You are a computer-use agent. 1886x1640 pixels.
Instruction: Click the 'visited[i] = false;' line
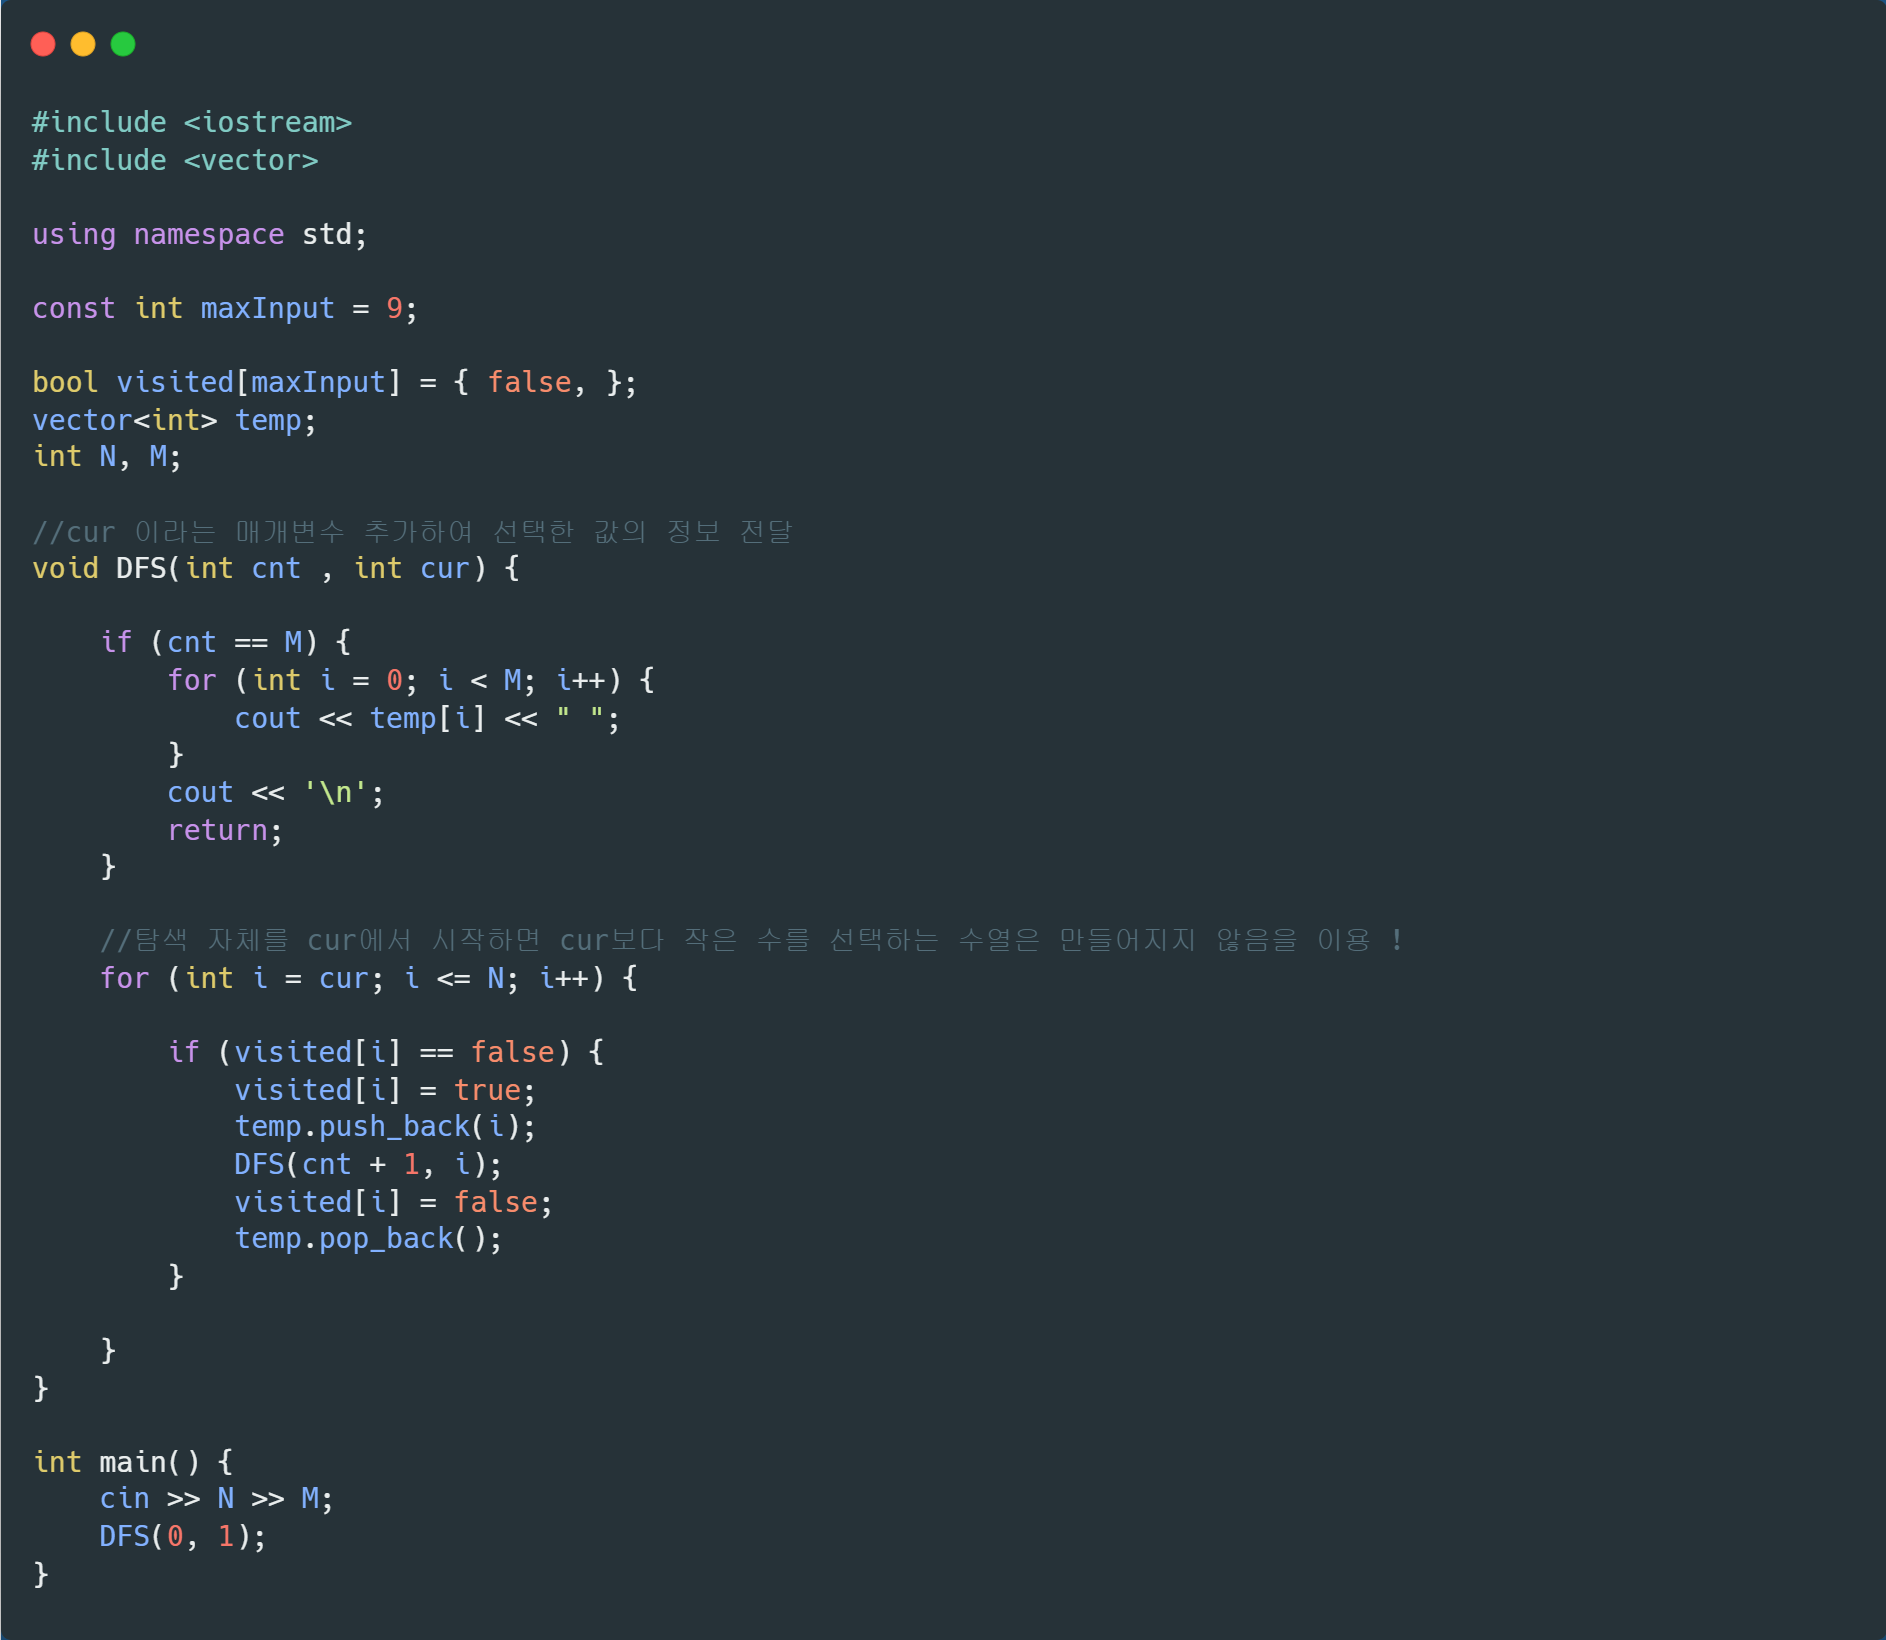click(393, 1202)
